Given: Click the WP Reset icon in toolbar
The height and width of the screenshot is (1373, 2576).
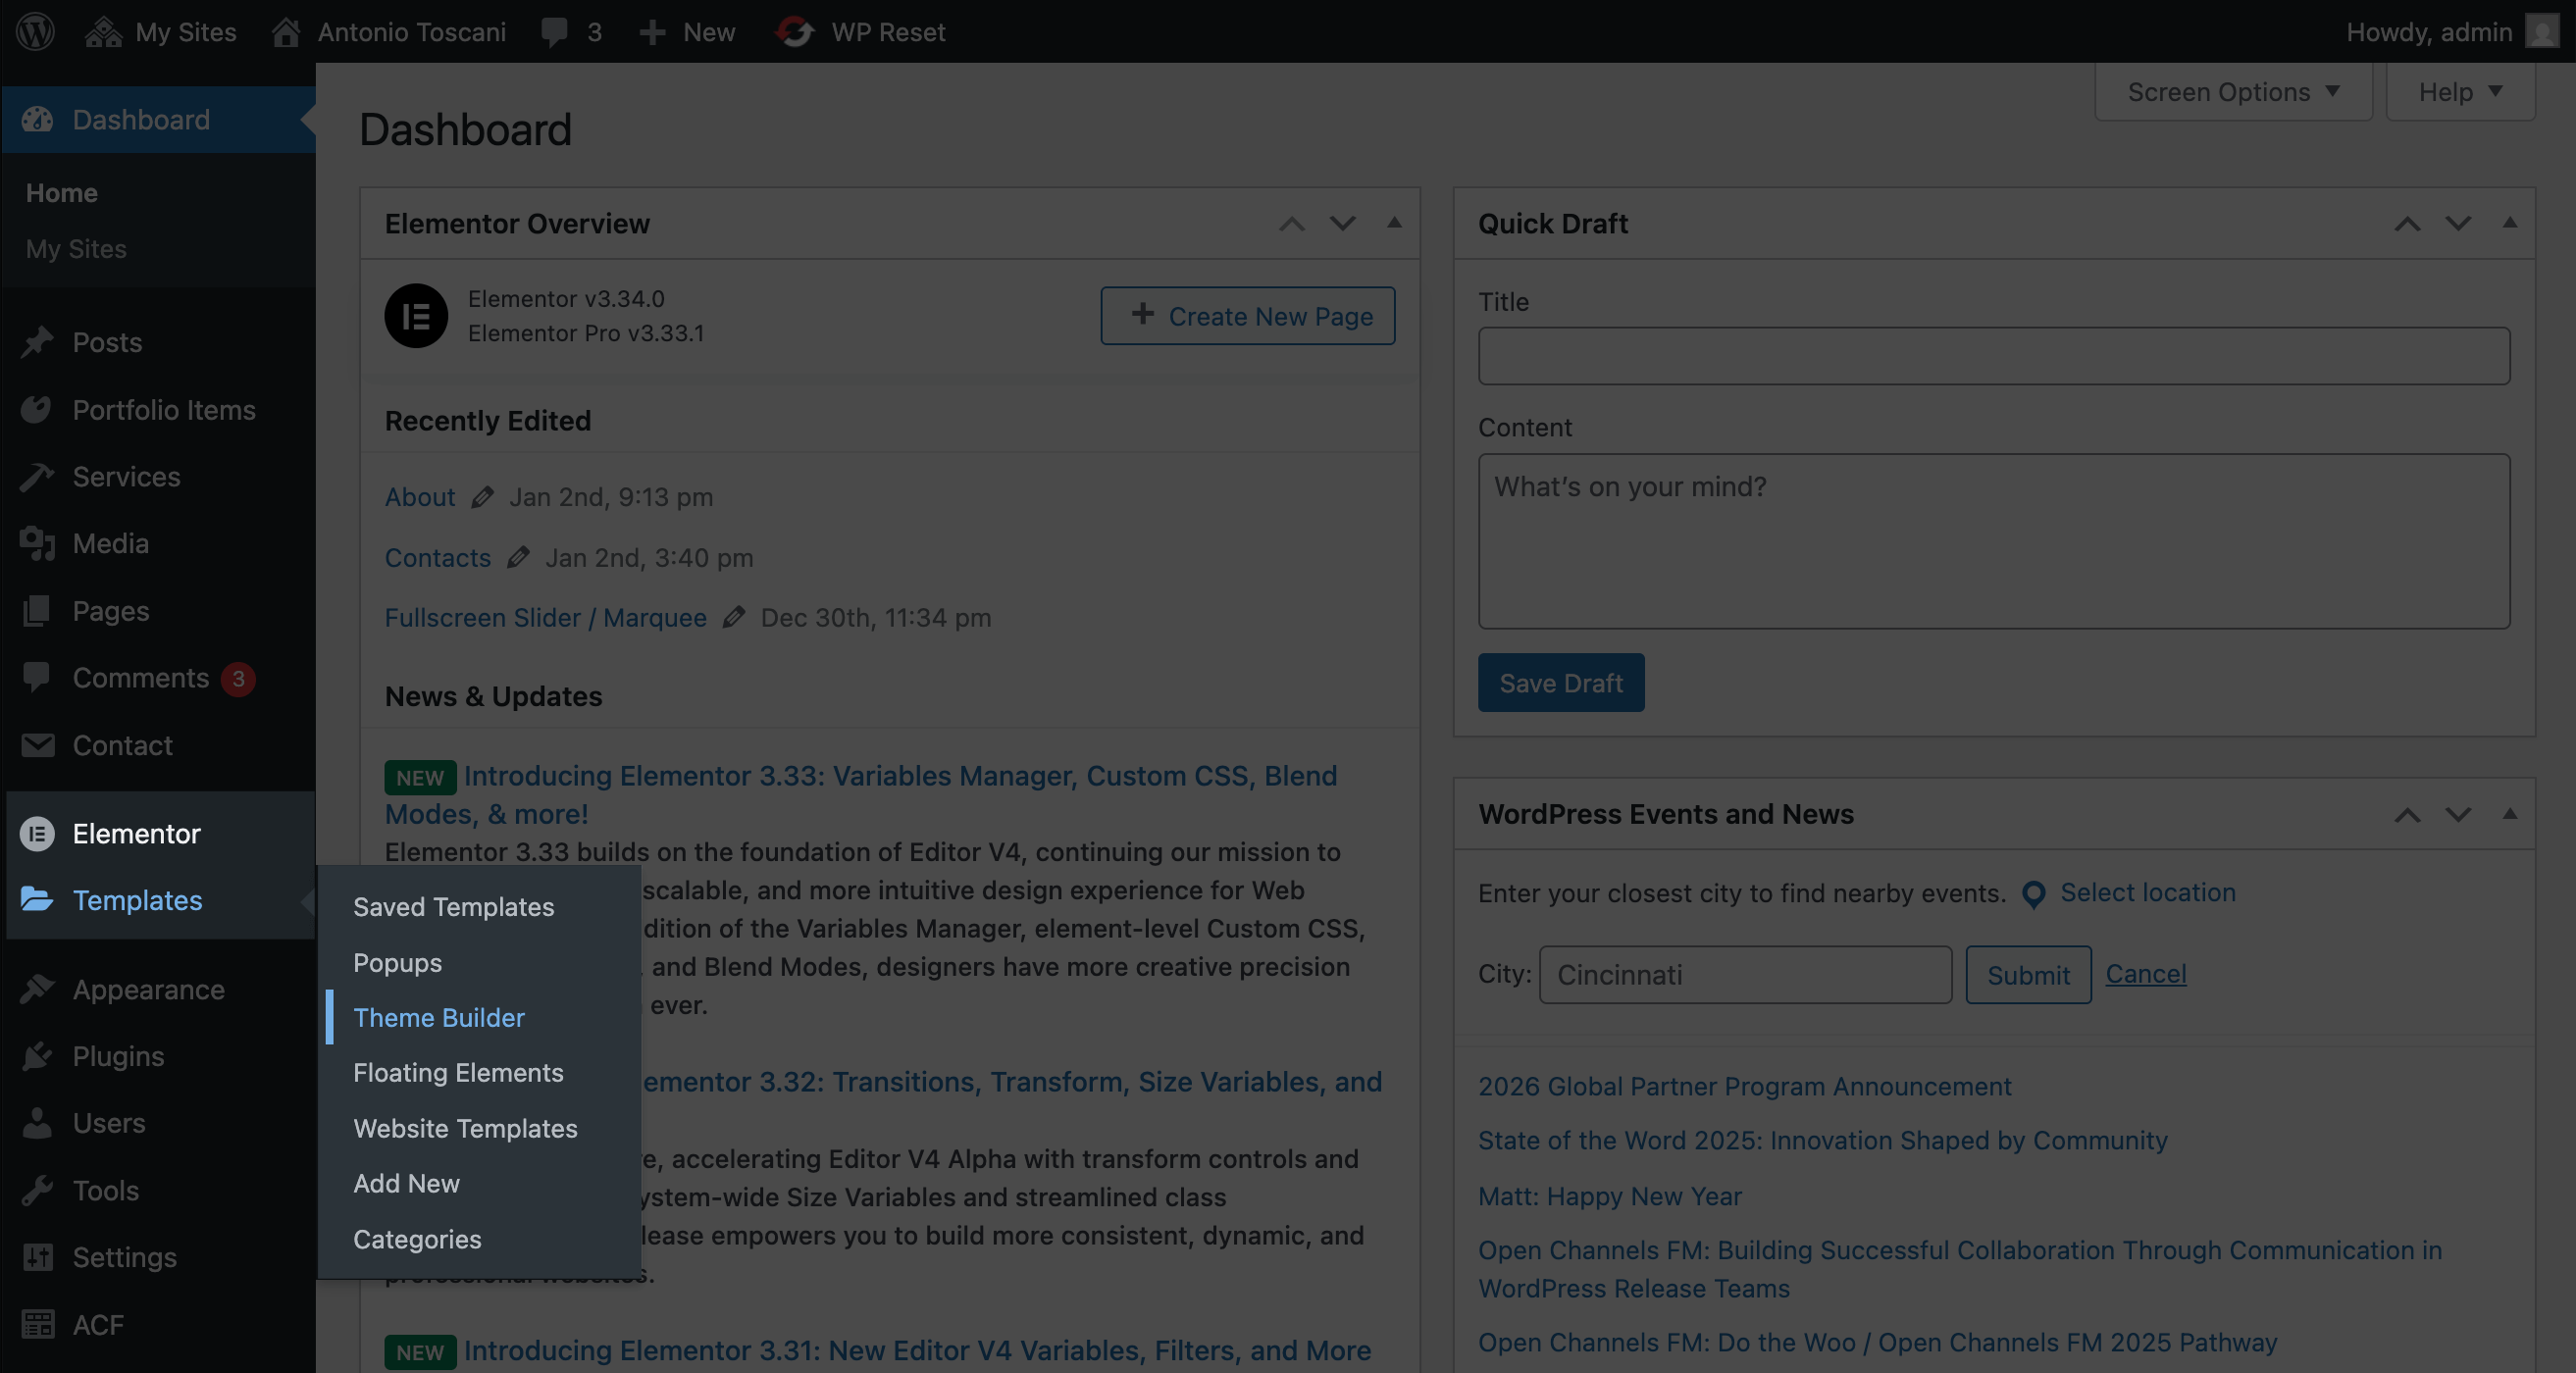Looking at the screenshot, I should click(x=795, y=31).
